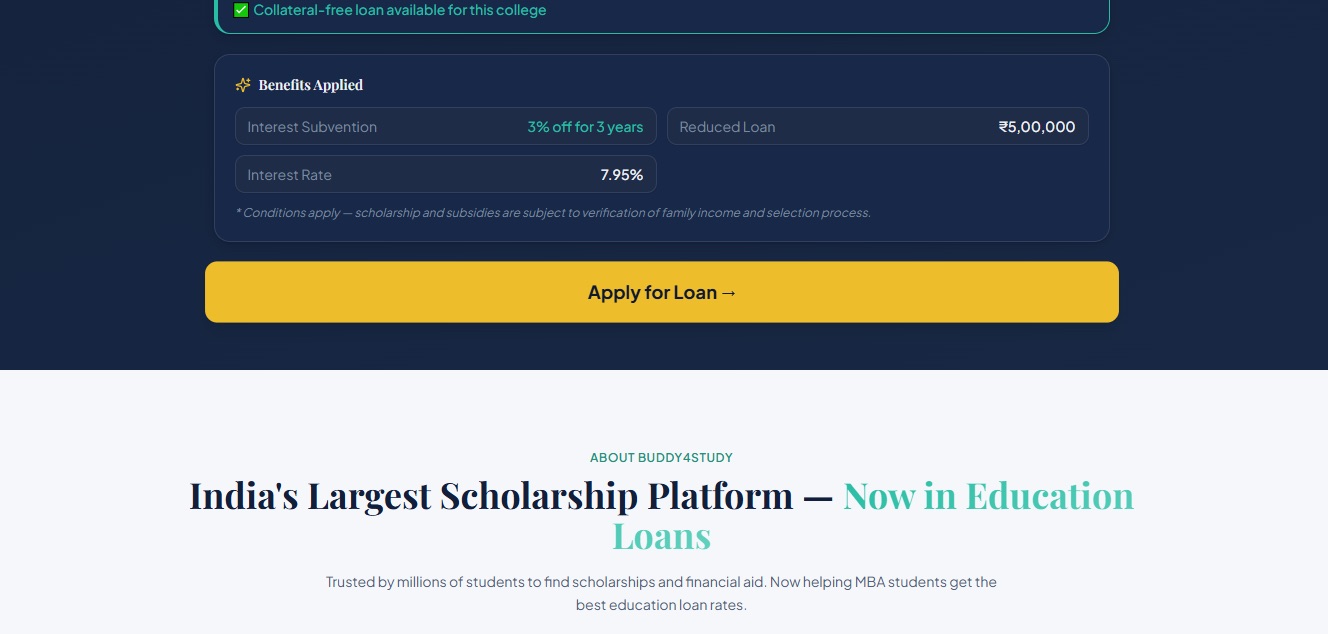Click the 3% off for 3 years value

[586, 127]
